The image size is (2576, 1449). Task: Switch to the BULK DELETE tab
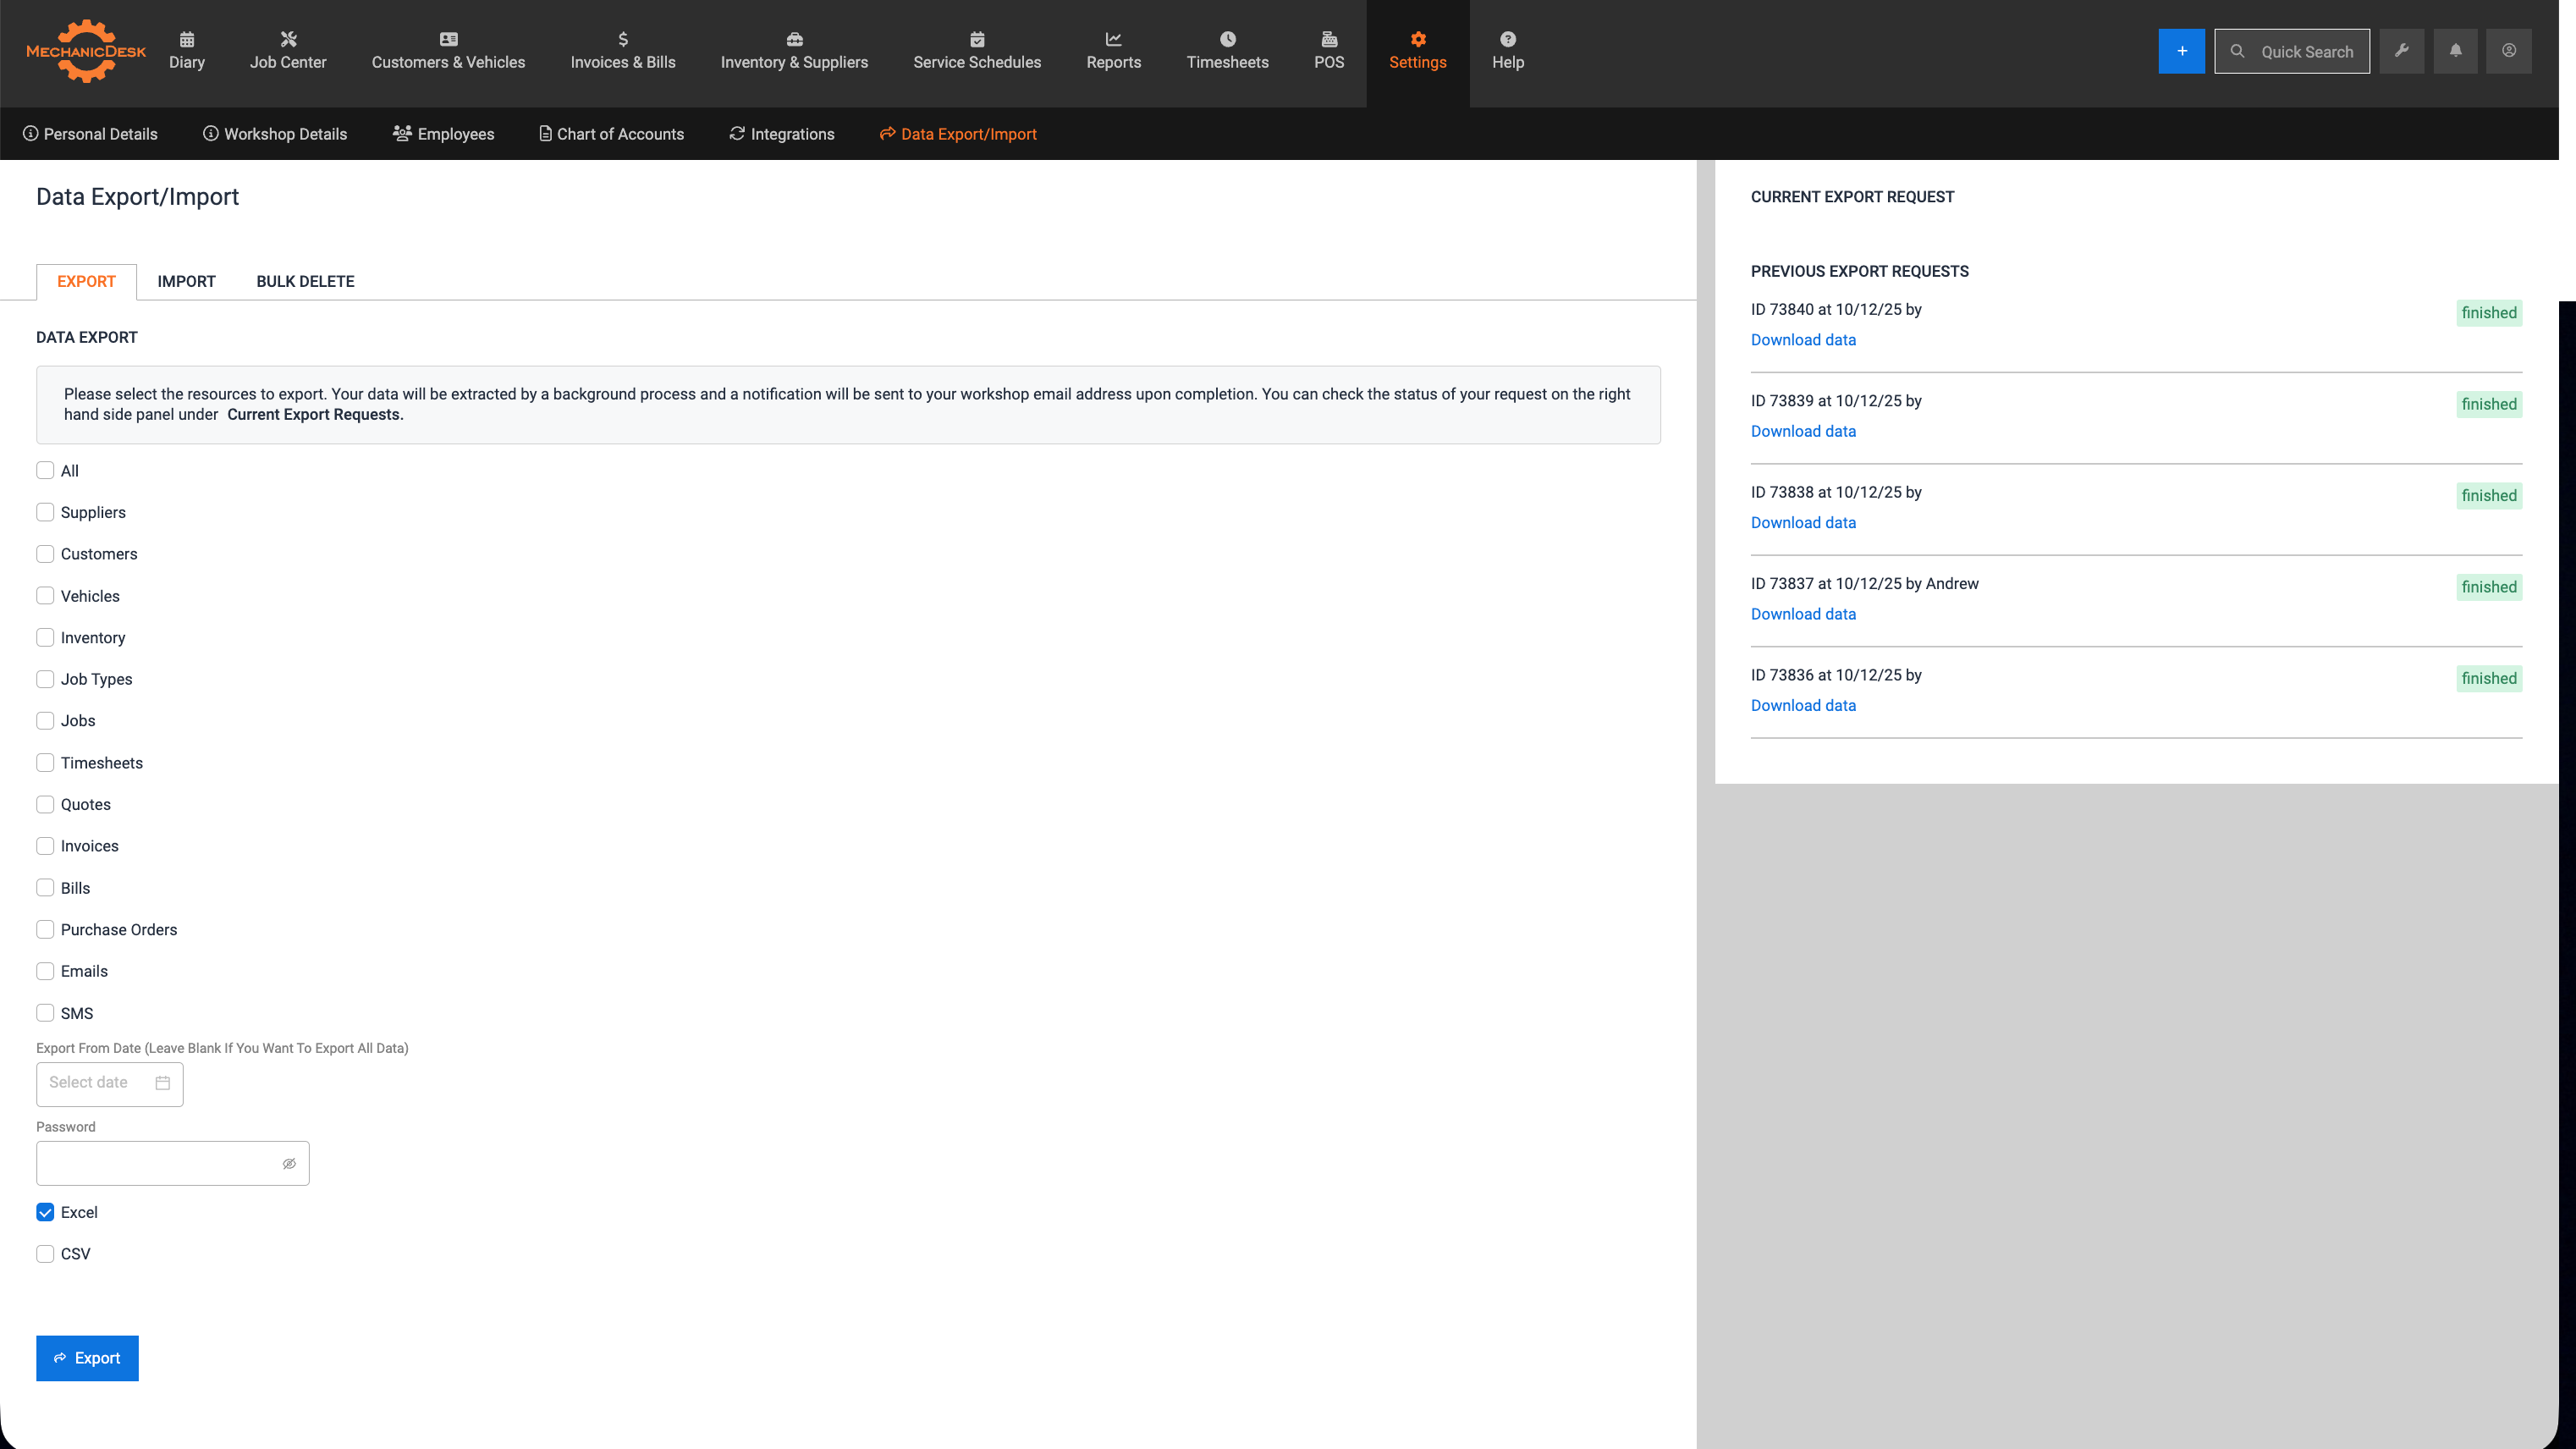[x=305, y=281]
